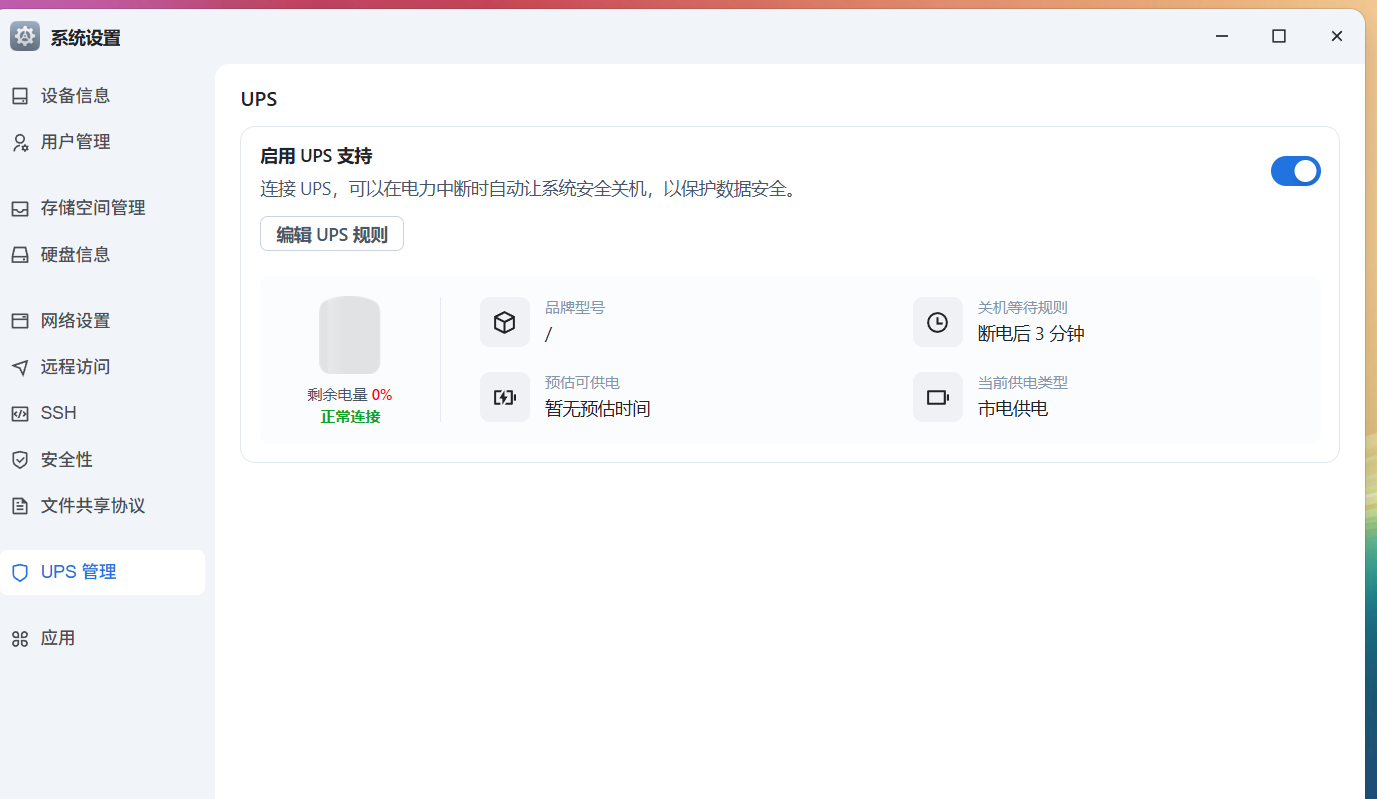The height and width of the screenshot is (799, 1377).
Task: Minimize the 系统设置 window
Action: [x=1222, y=36]
